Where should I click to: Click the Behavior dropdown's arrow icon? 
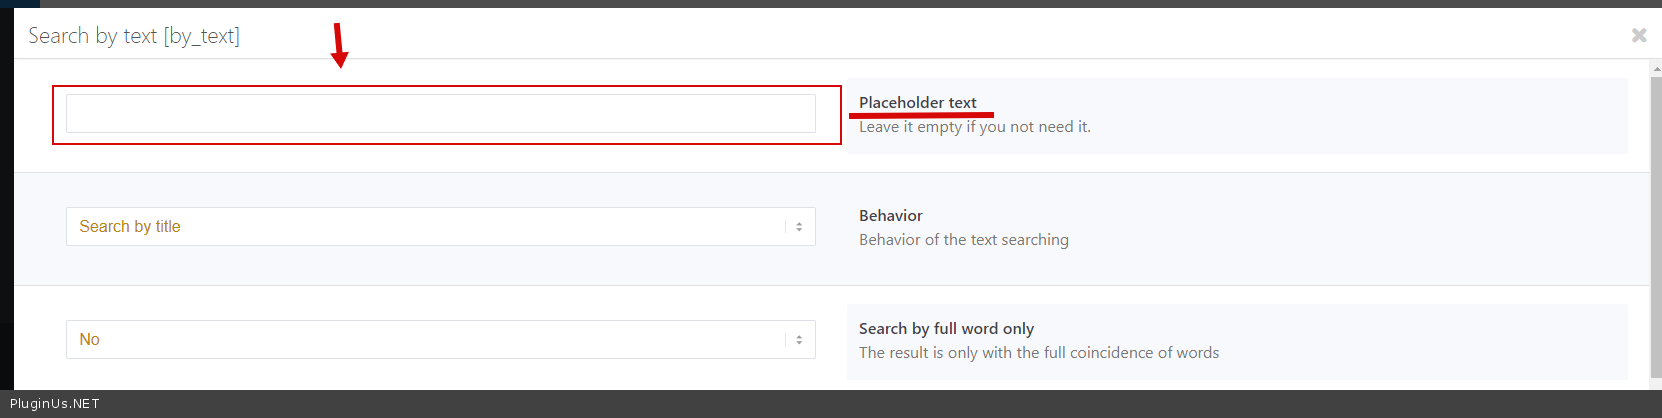pyautogui.click(x=799, y=227)
